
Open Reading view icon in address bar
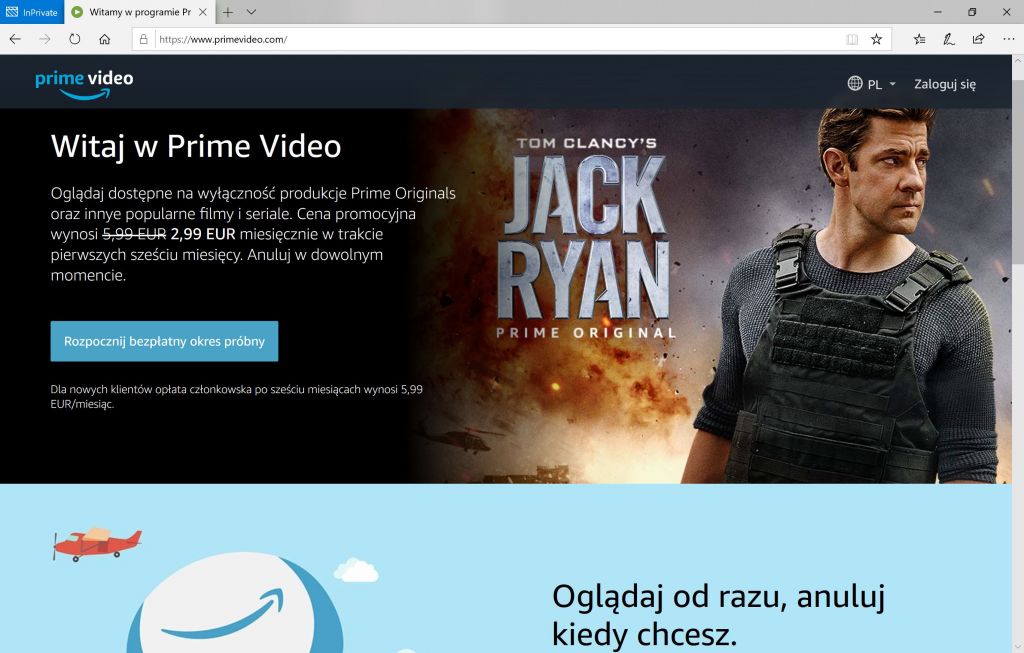click(852, 39)
